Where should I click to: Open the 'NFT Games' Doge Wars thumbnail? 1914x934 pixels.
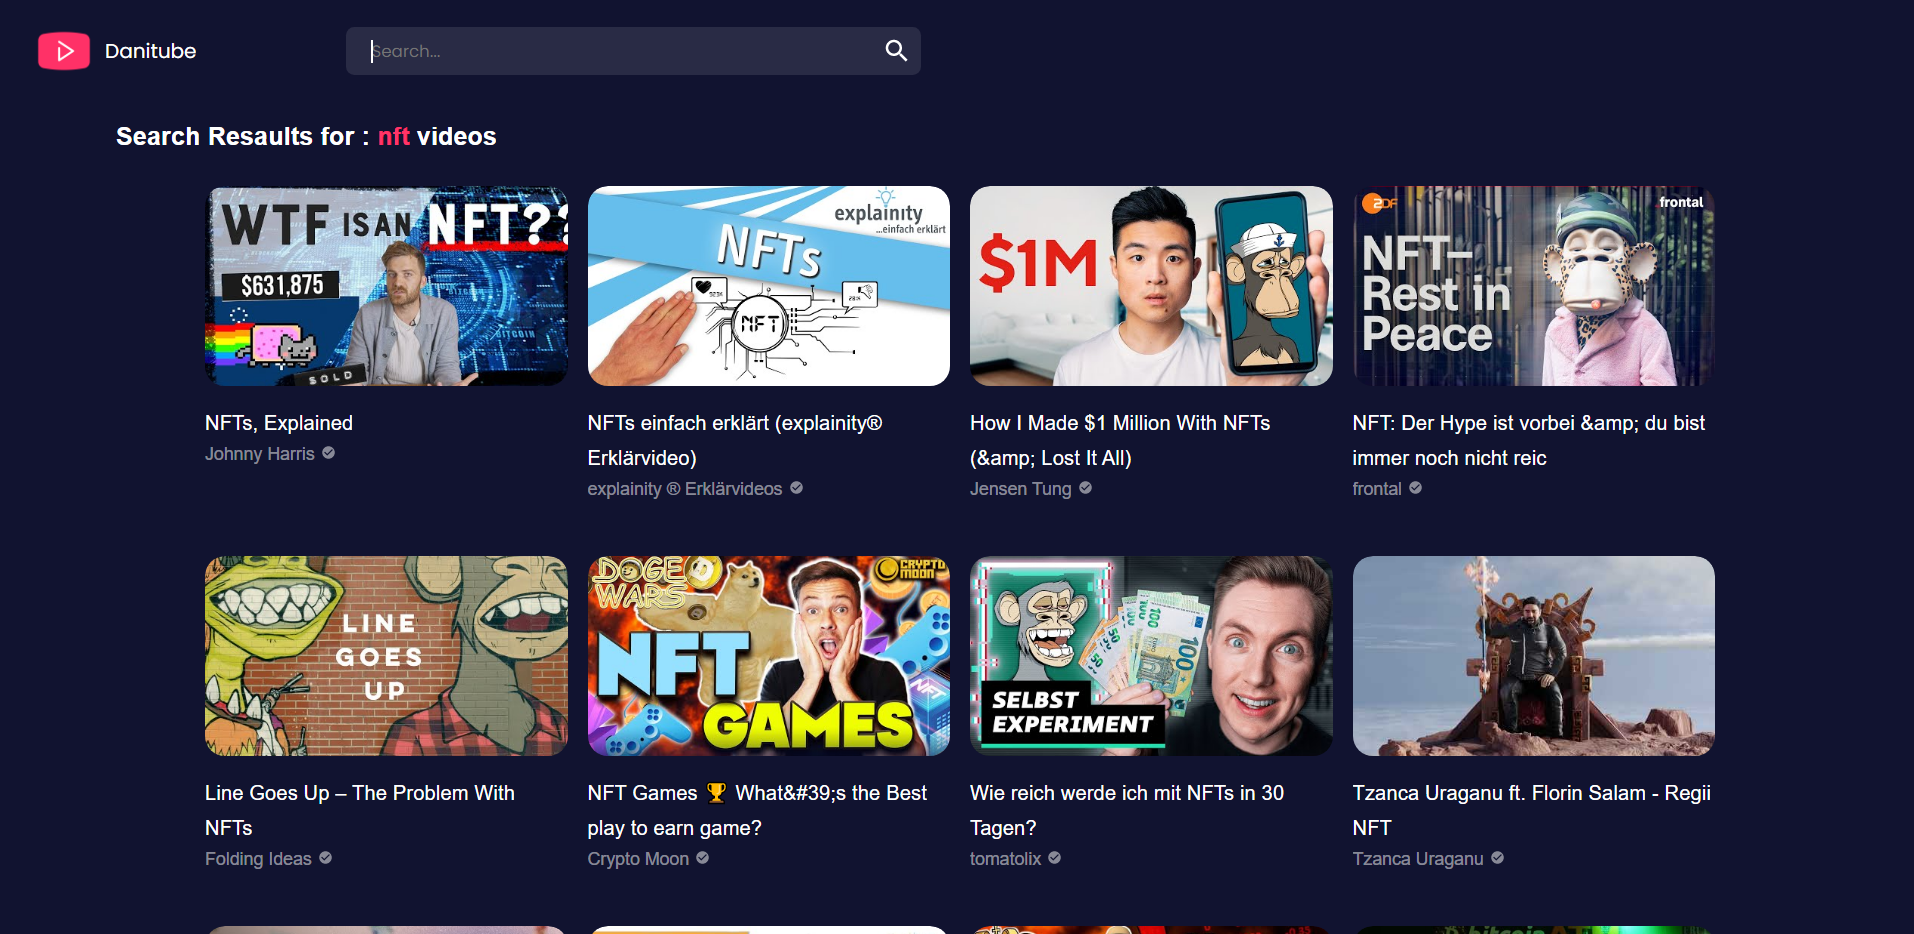pos(769,656)
